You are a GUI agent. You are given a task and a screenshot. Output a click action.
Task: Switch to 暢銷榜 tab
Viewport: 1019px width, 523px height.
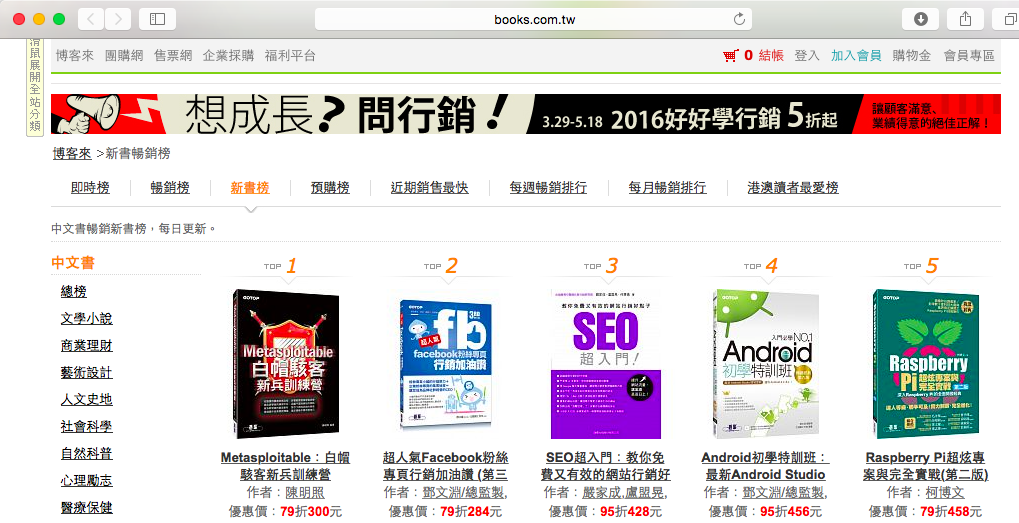coord(170,188)
